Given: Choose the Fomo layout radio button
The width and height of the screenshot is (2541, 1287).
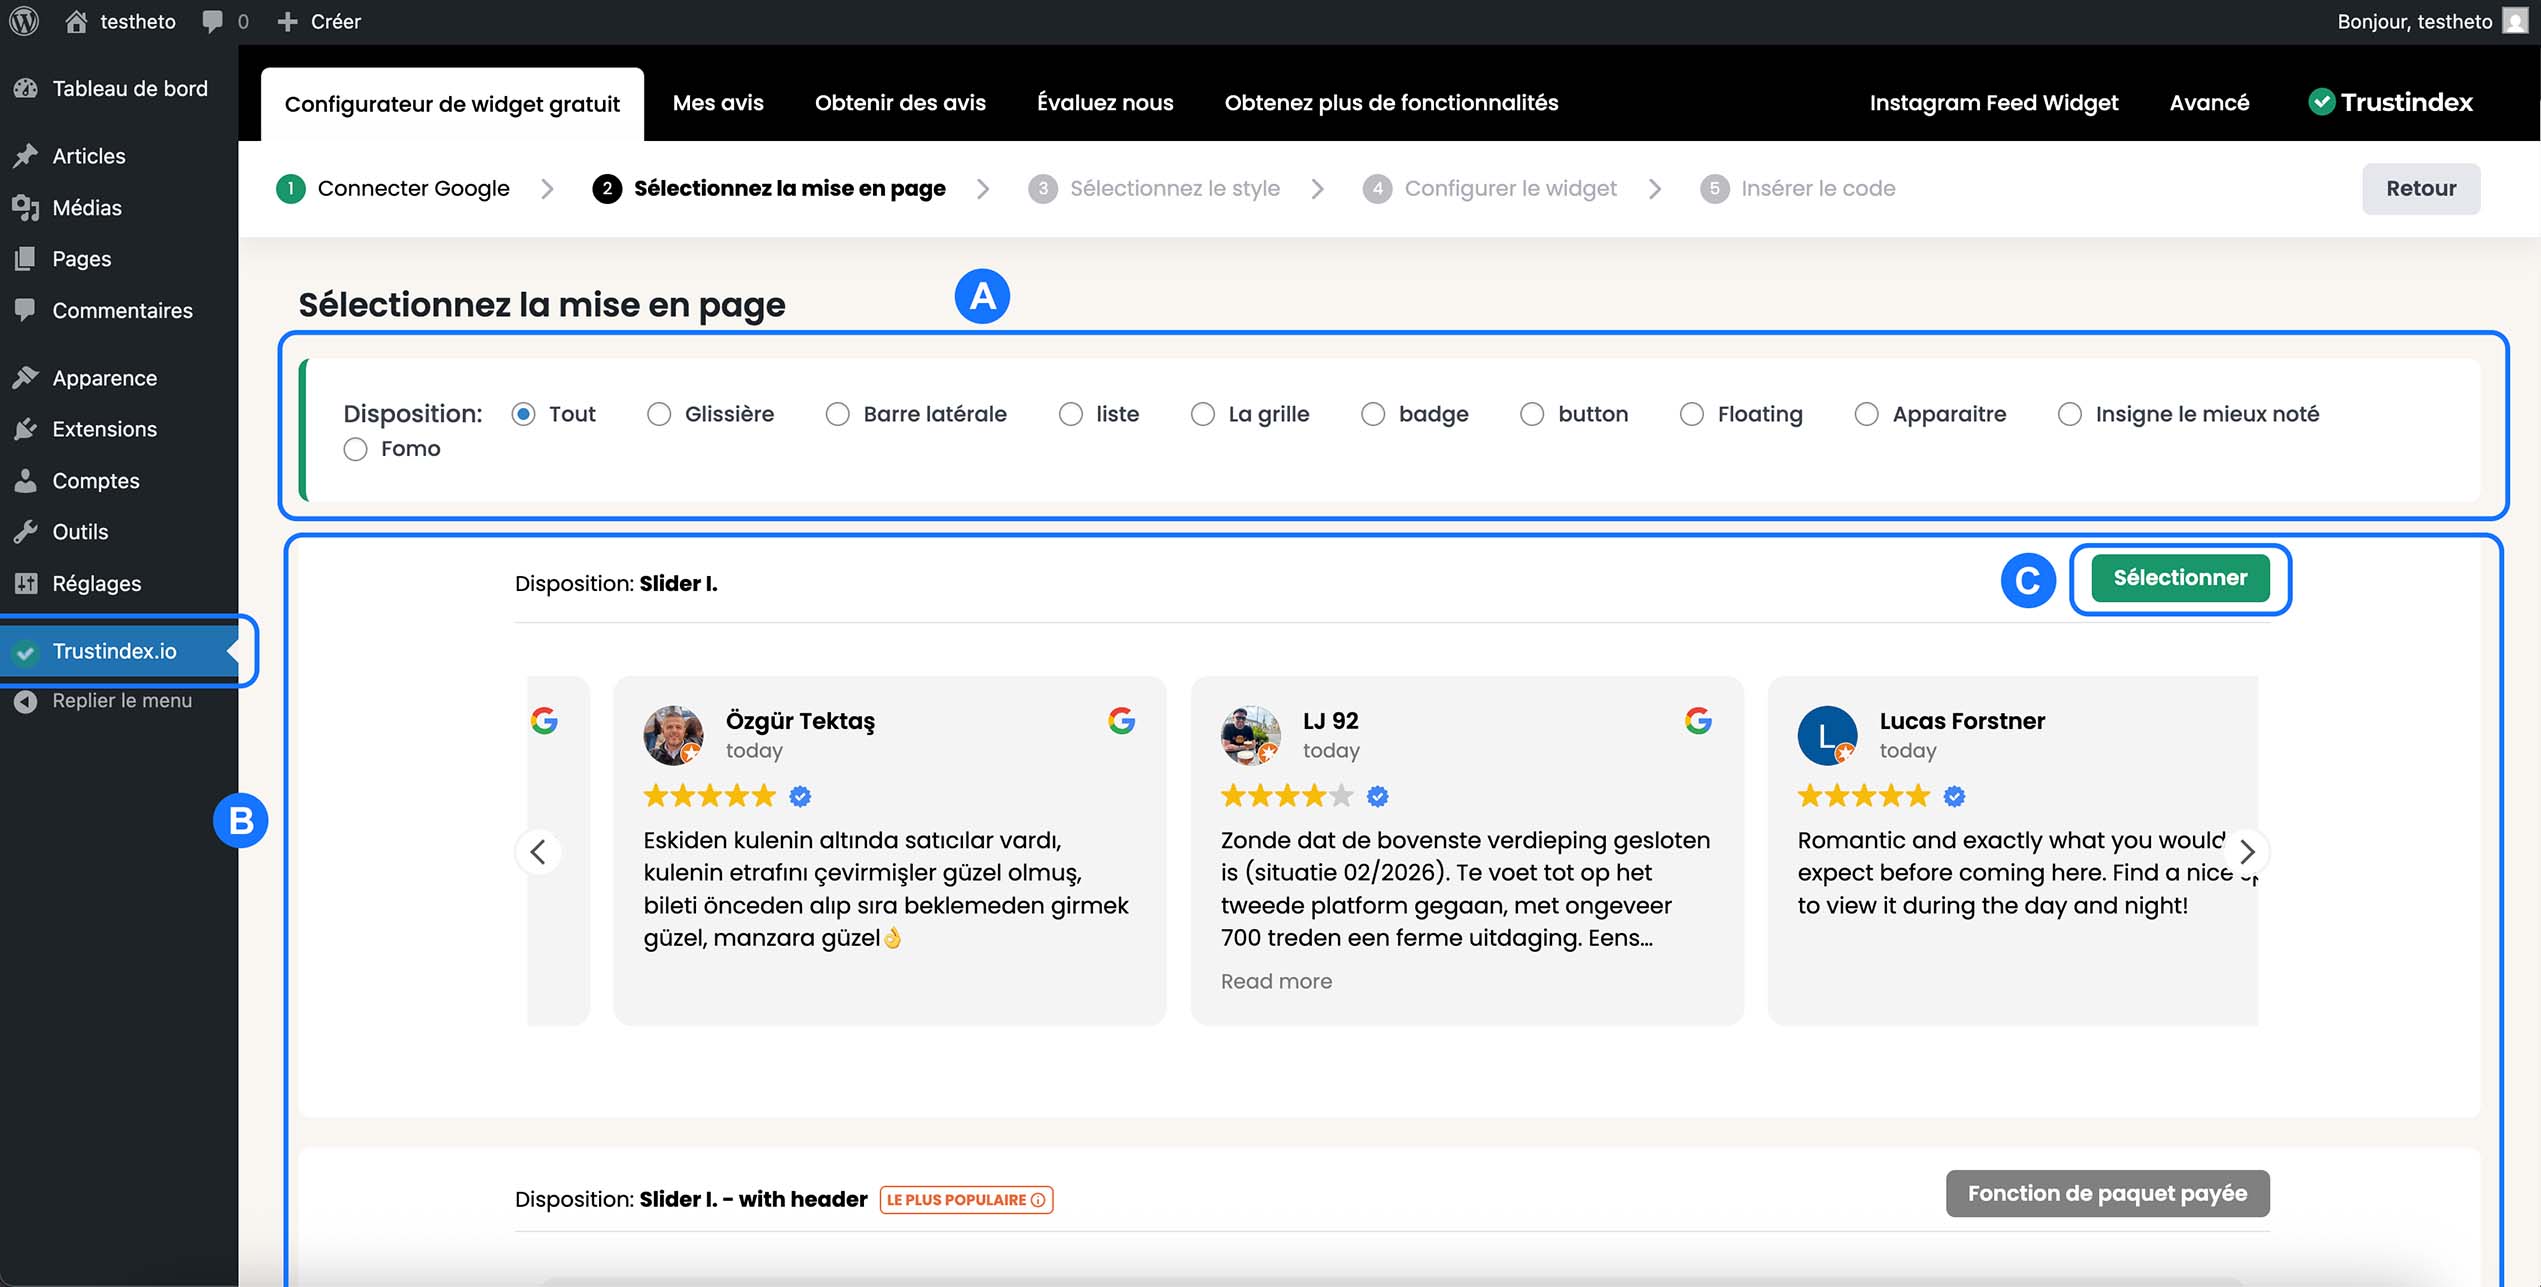Looking at the screenshot, I should (x=355, y=449).
